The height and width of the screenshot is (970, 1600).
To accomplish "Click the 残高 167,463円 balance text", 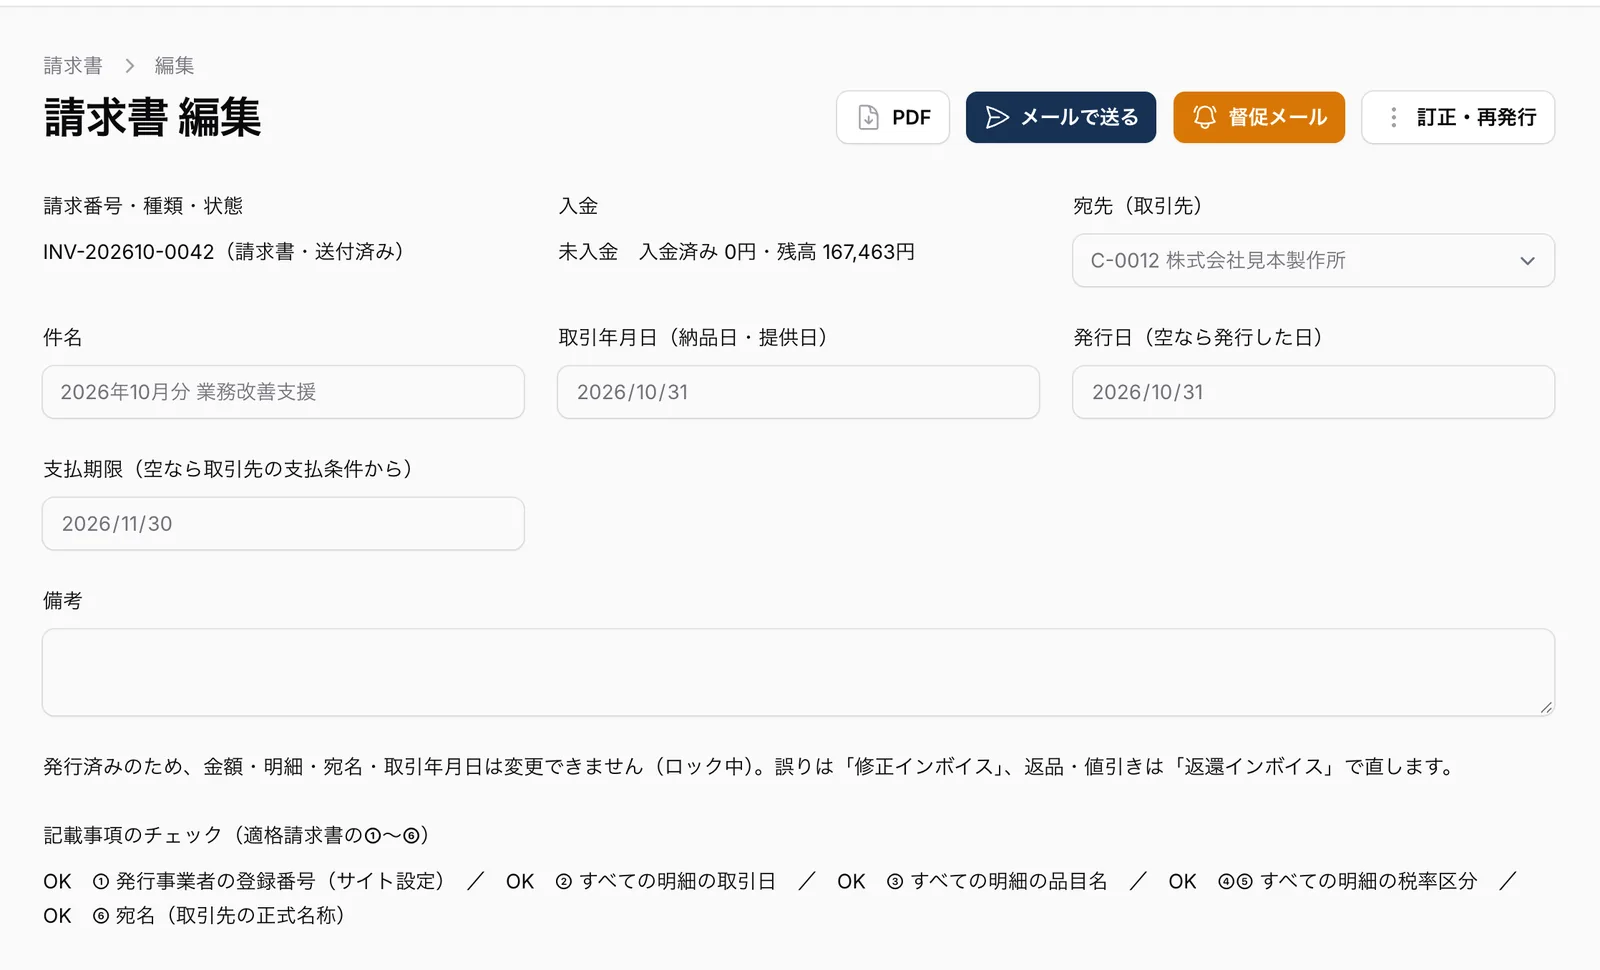I will (846, 252).
